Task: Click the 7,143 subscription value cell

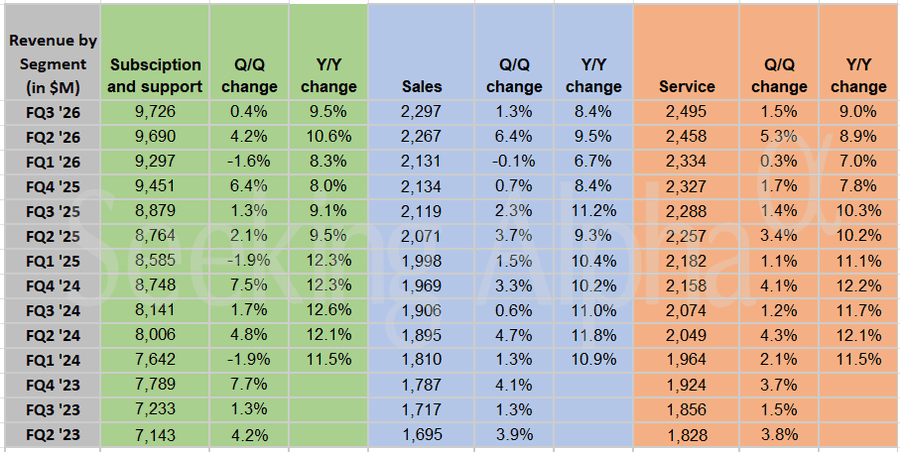Action: click(154, 436)
